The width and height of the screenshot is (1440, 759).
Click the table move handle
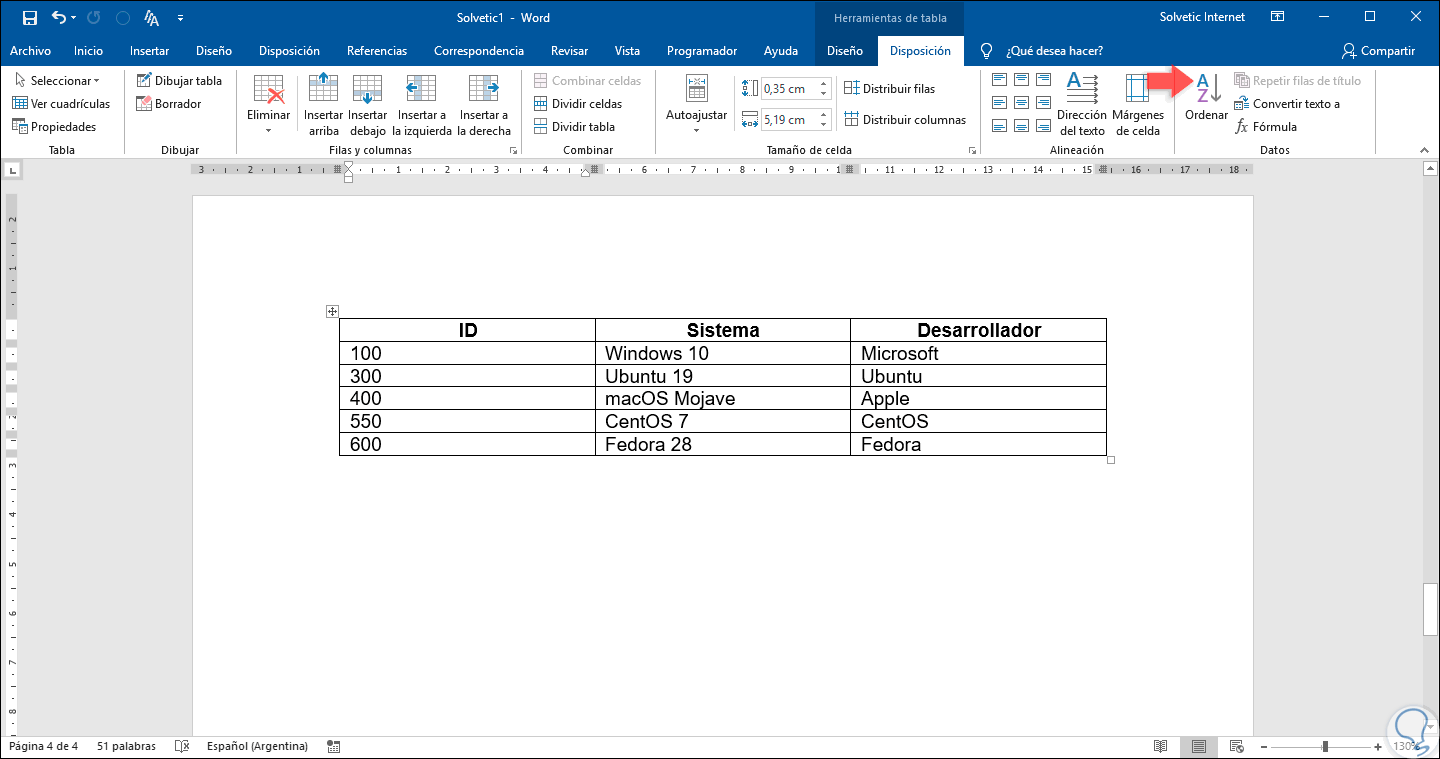[x=333, y=312]
